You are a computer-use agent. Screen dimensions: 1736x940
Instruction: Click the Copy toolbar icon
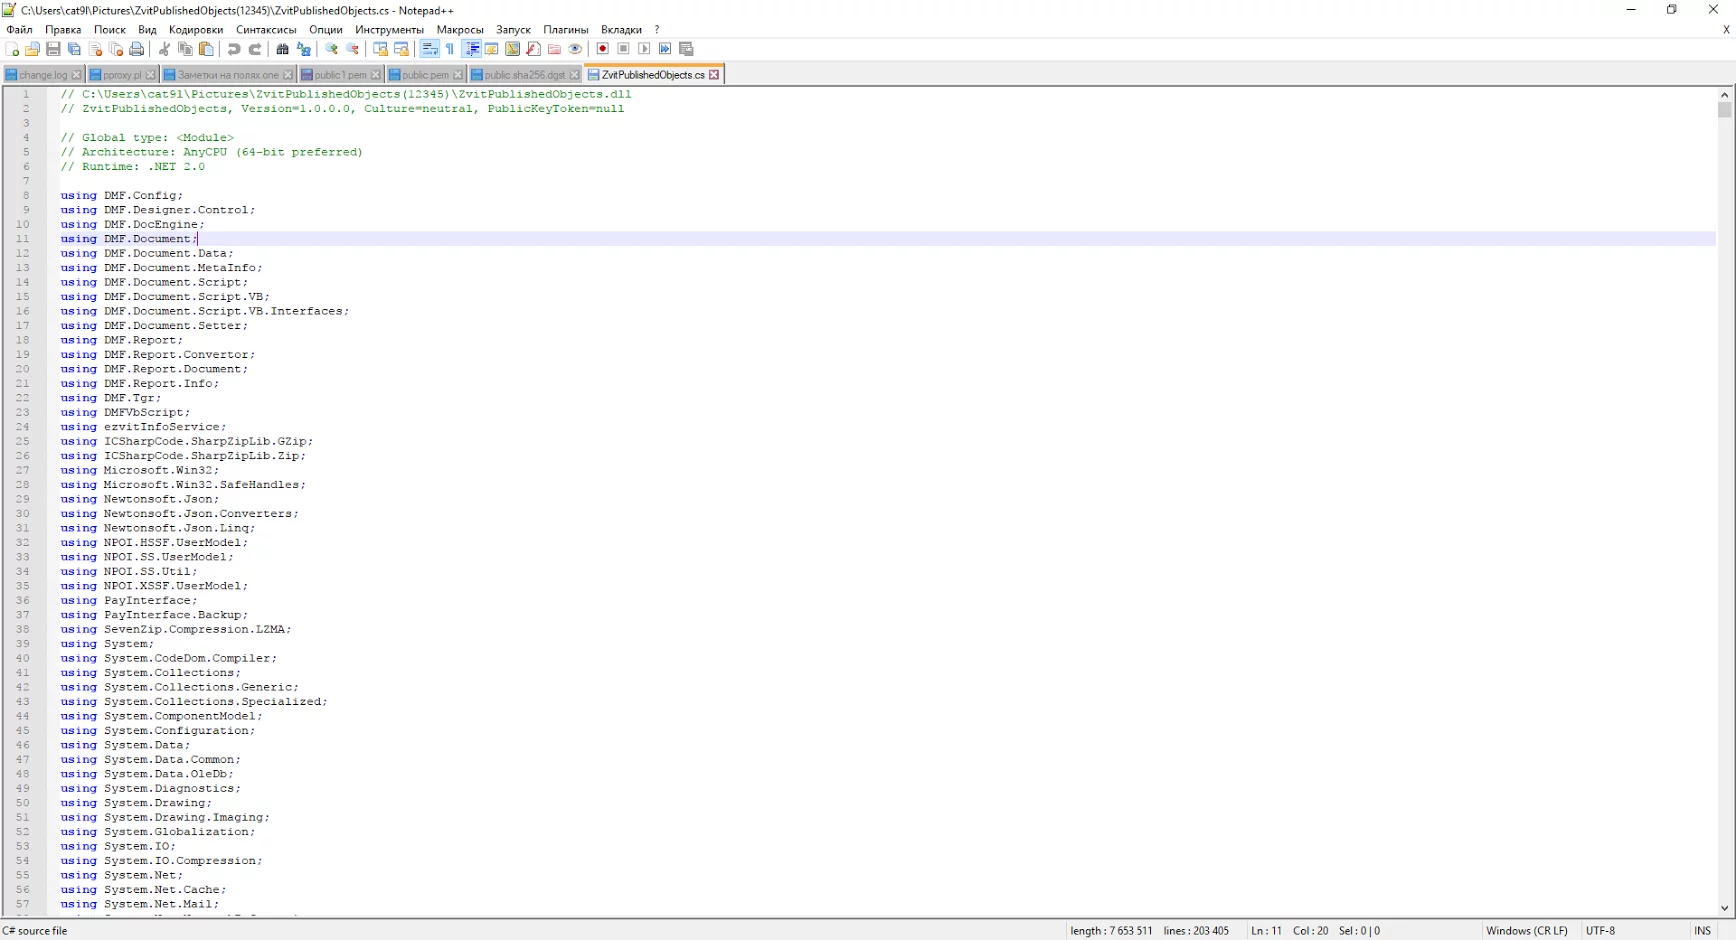[x=185, y=49]
